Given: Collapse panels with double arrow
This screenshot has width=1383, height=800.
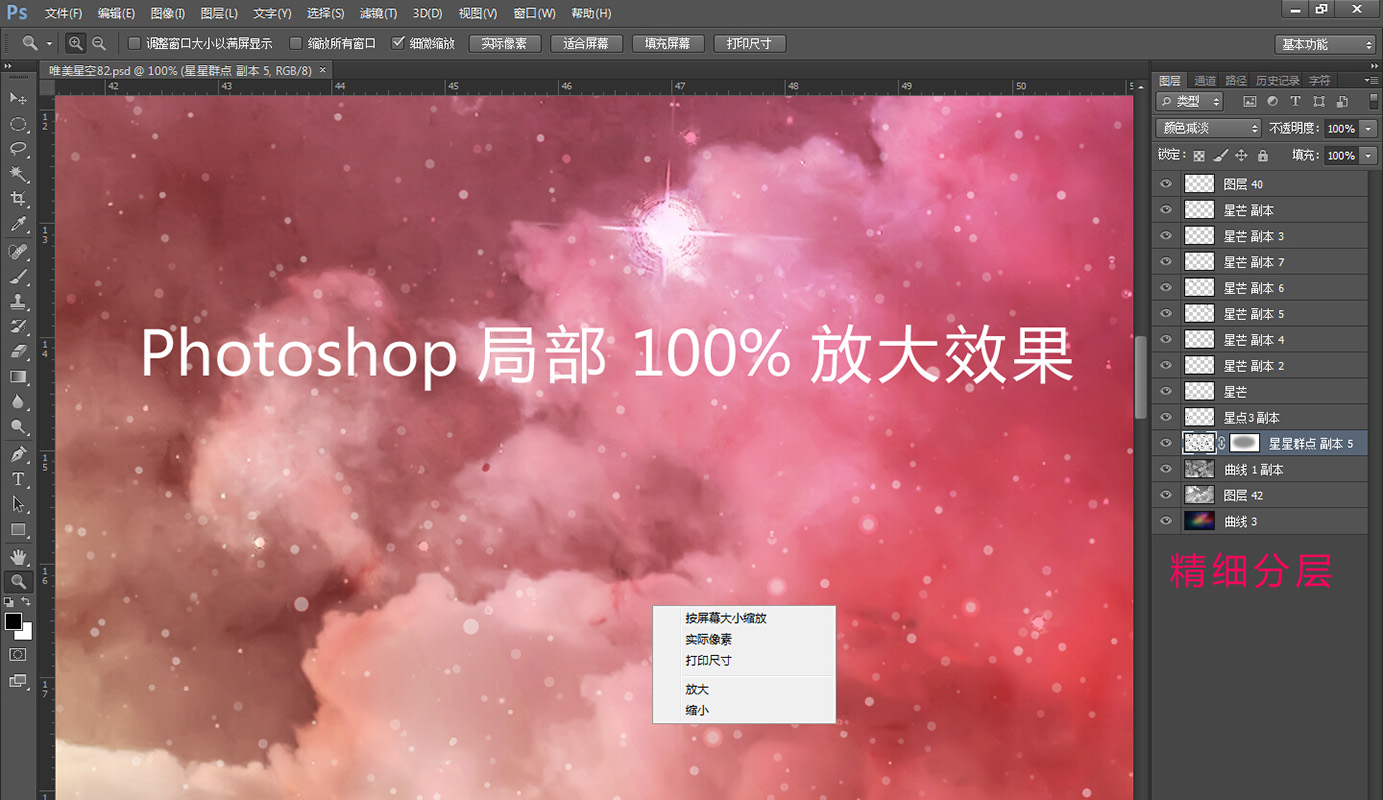Looking at the screenshot, I should point(1372,65).
